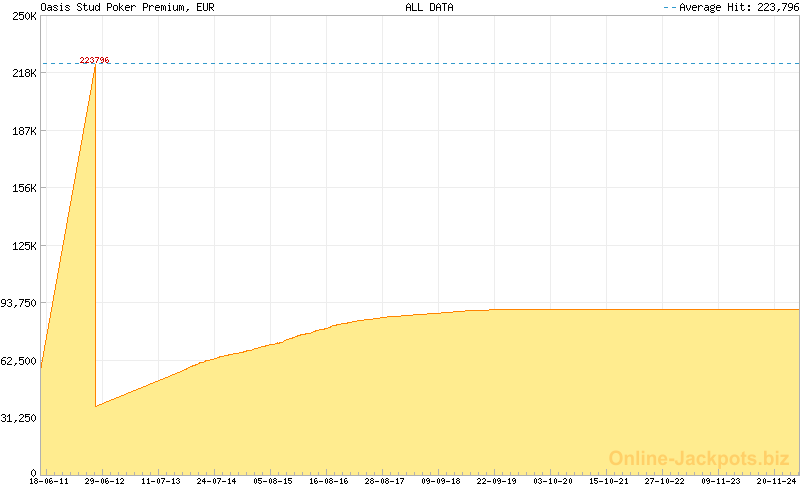The height and width of the screenshot is (490, 800).
Task: Click the 62,500 y-axis label
Action: (x=19, y=361)
